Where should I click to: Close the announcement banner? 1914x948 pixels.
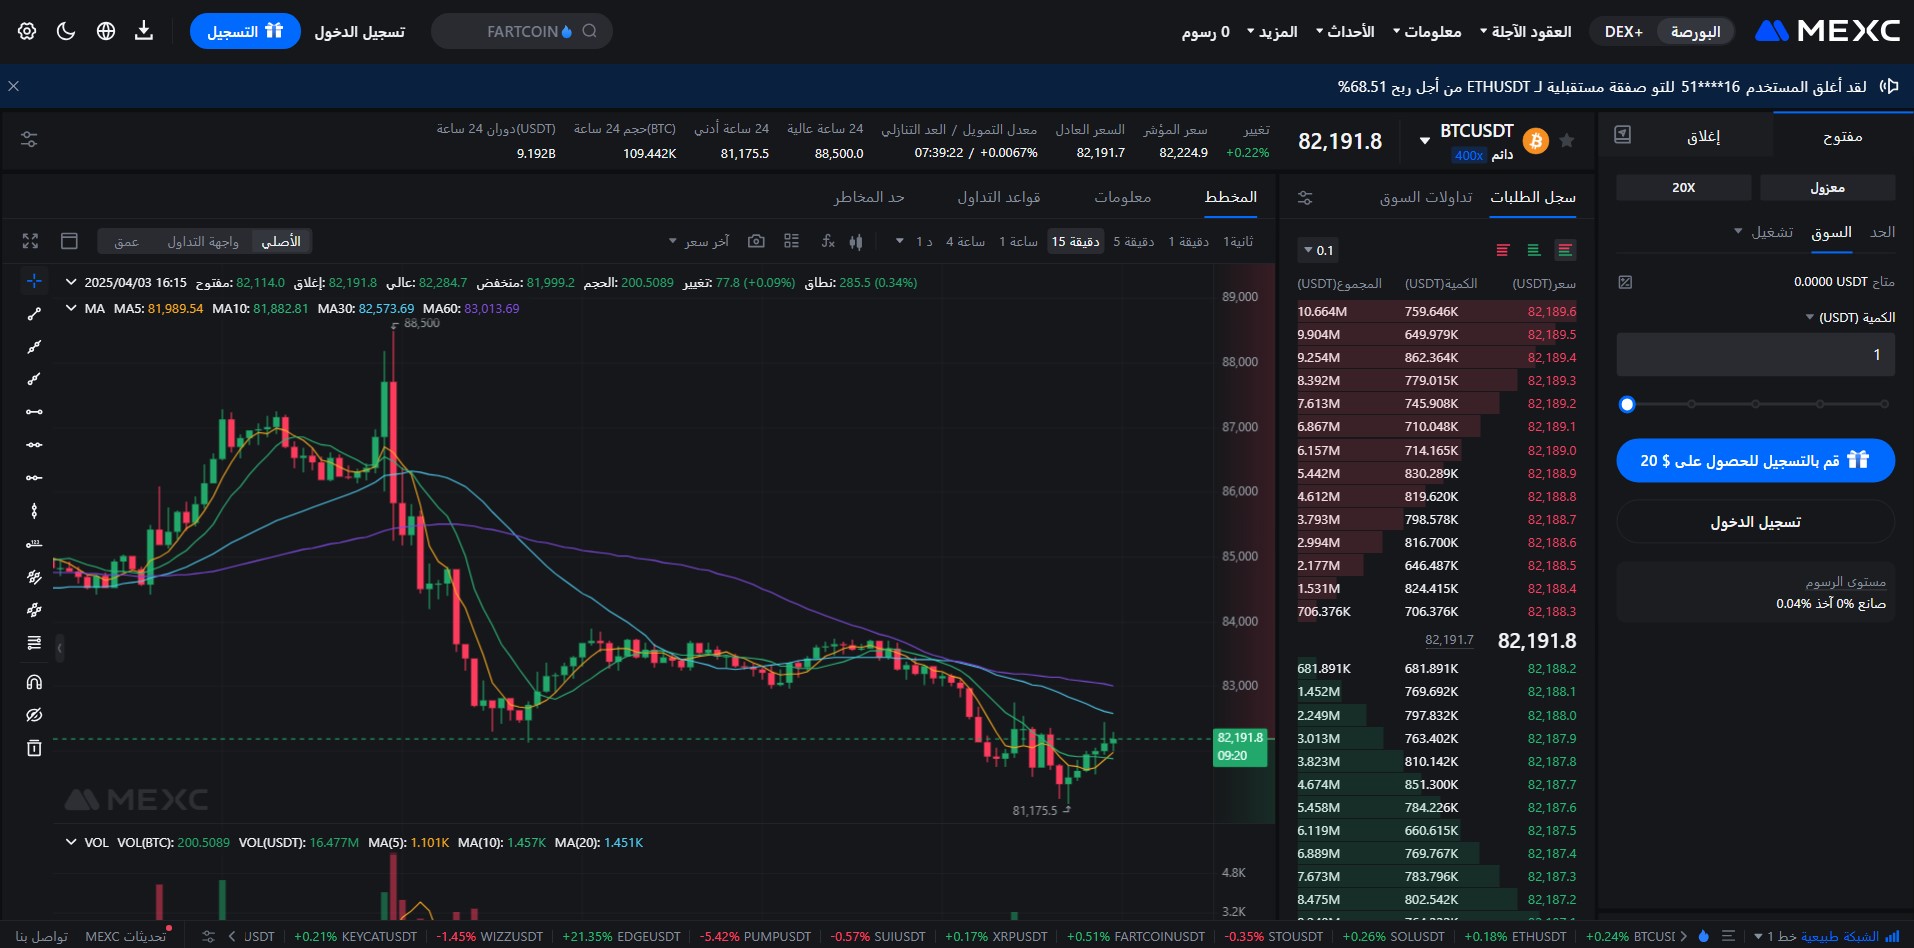tap(13, 86)
